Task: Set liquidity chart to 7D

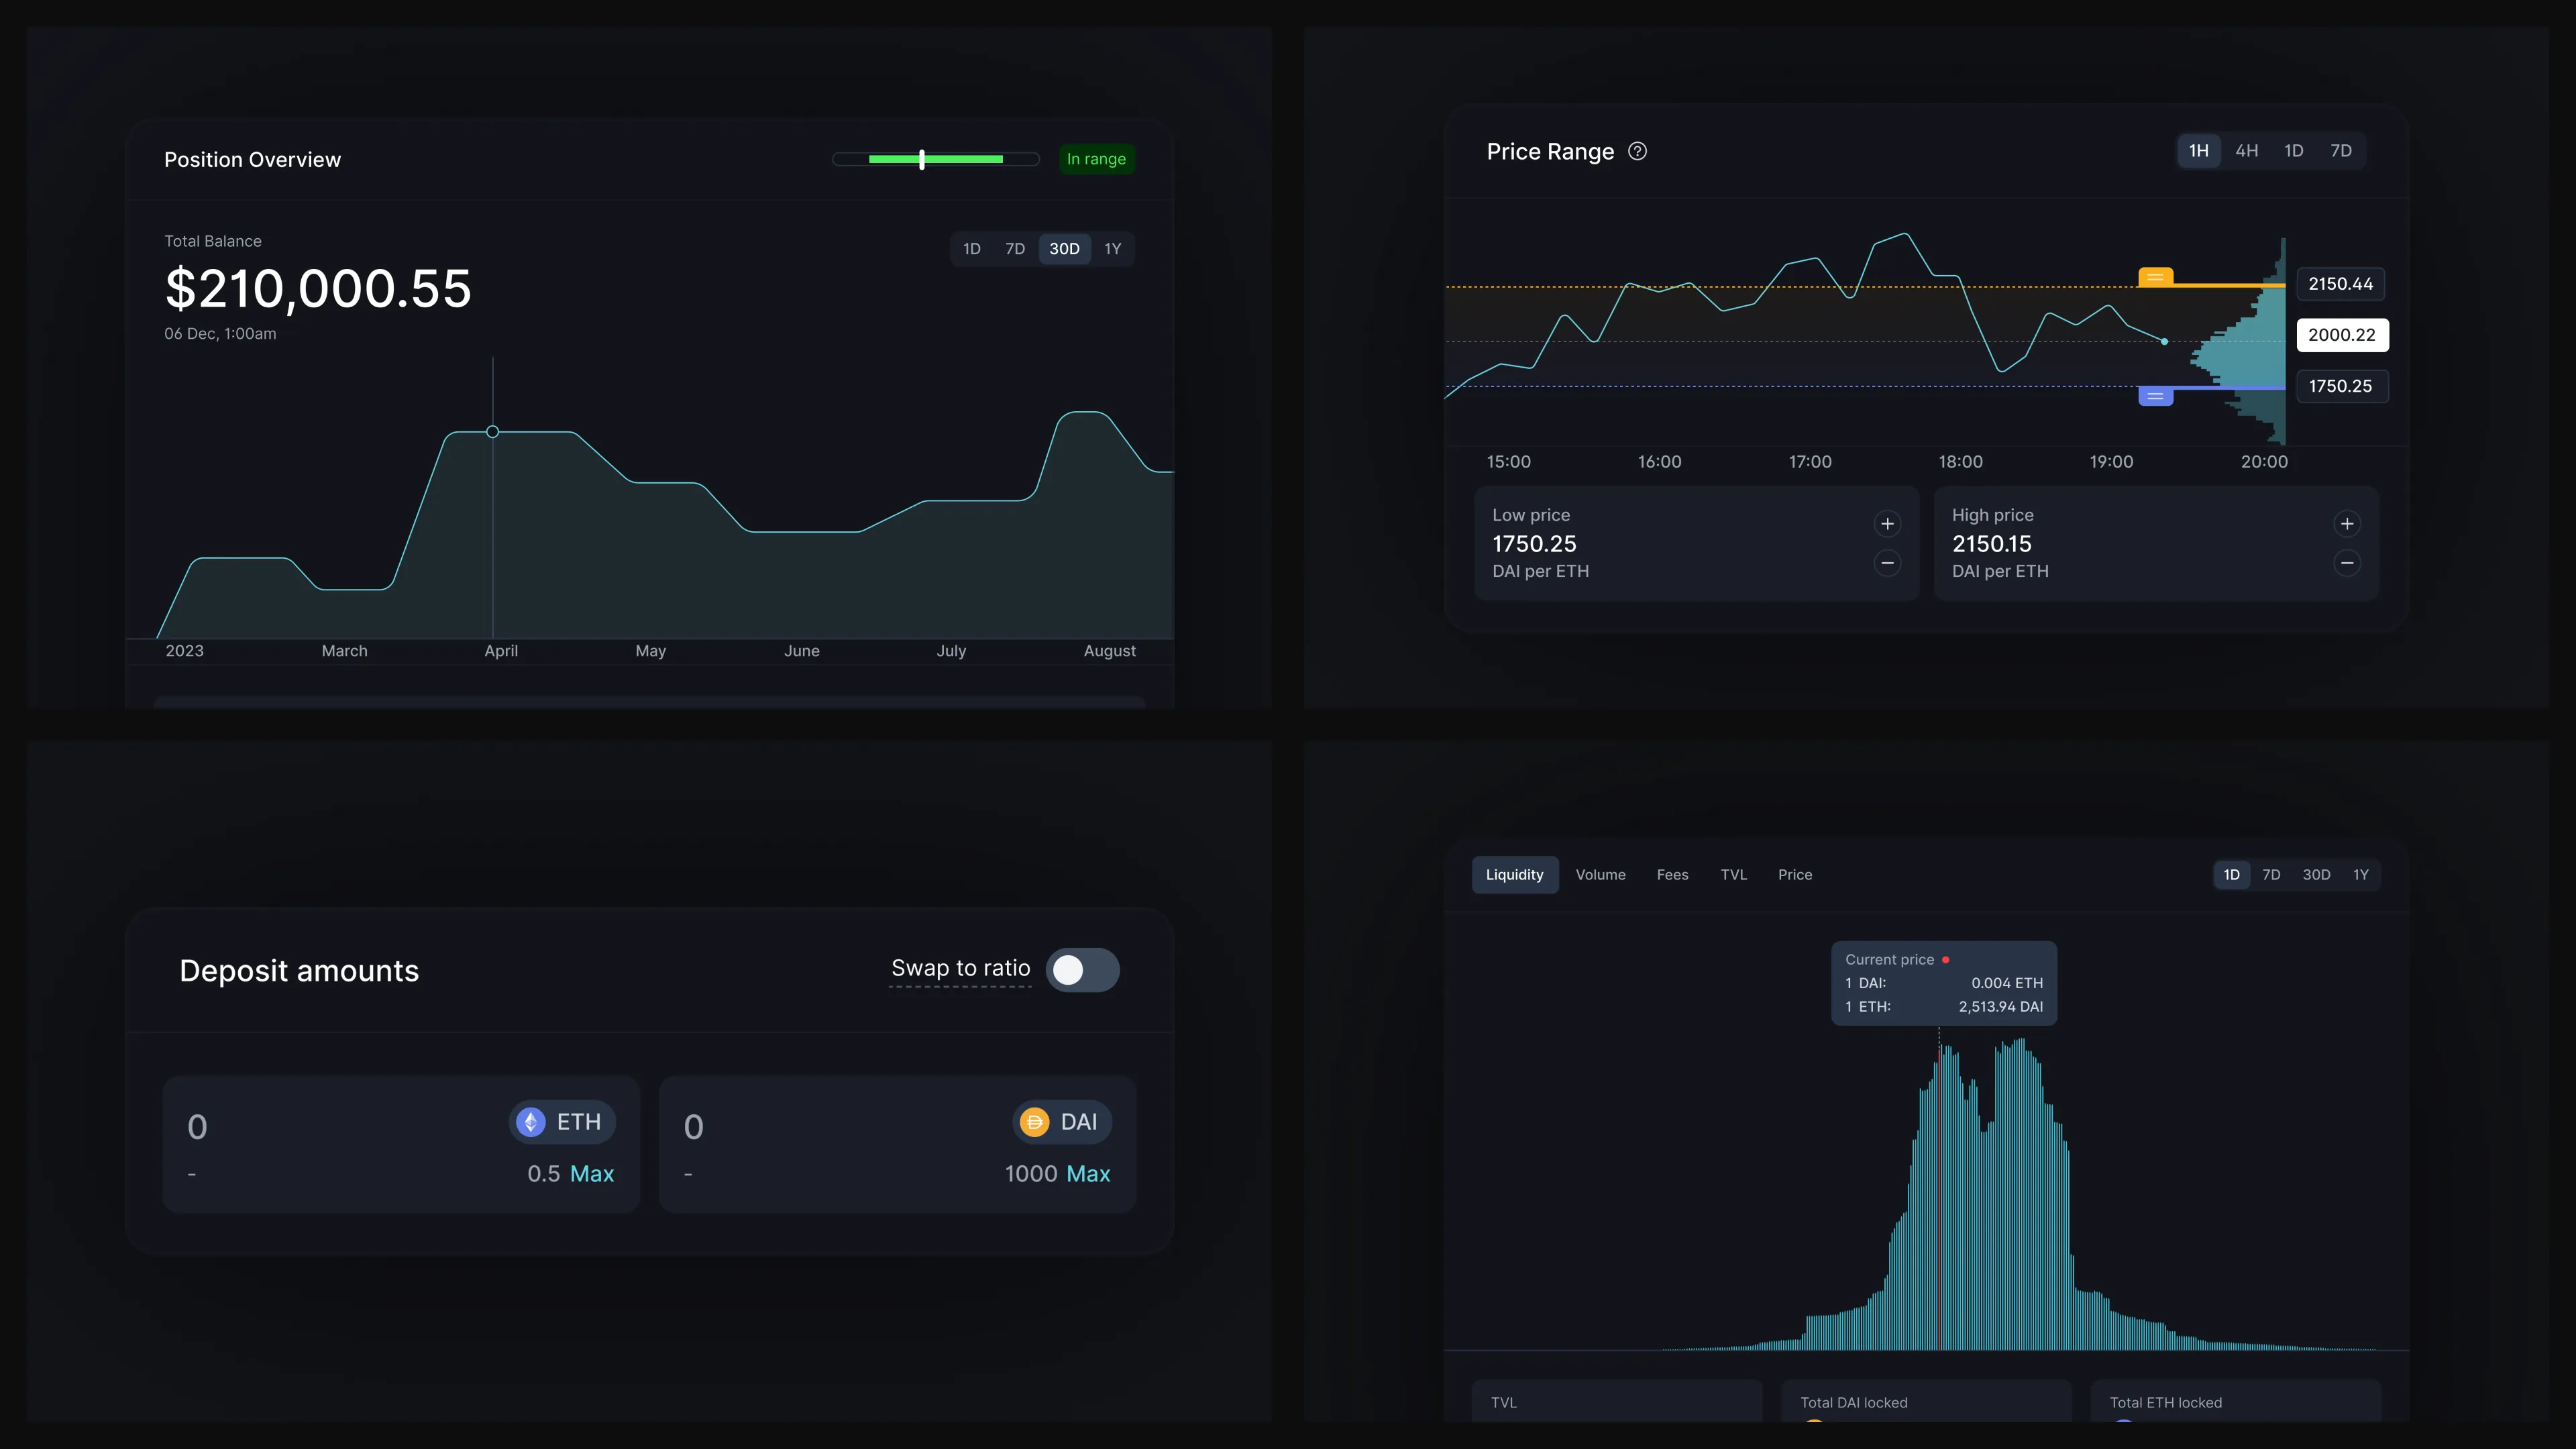Action: click(x=2271, y=875)
